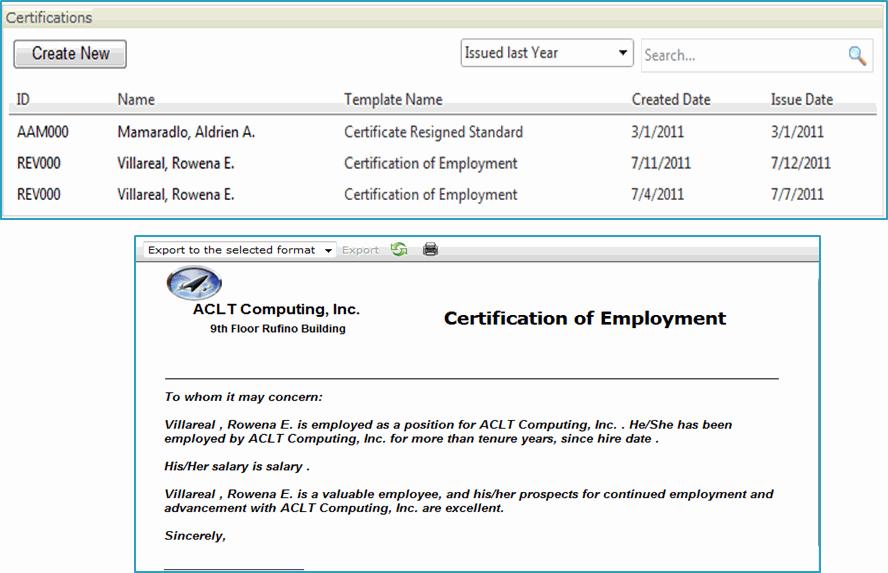This screenshot has height=573, width=888.
Task: Select the Certificate Resigned Standard template cell
Action: 433,132
